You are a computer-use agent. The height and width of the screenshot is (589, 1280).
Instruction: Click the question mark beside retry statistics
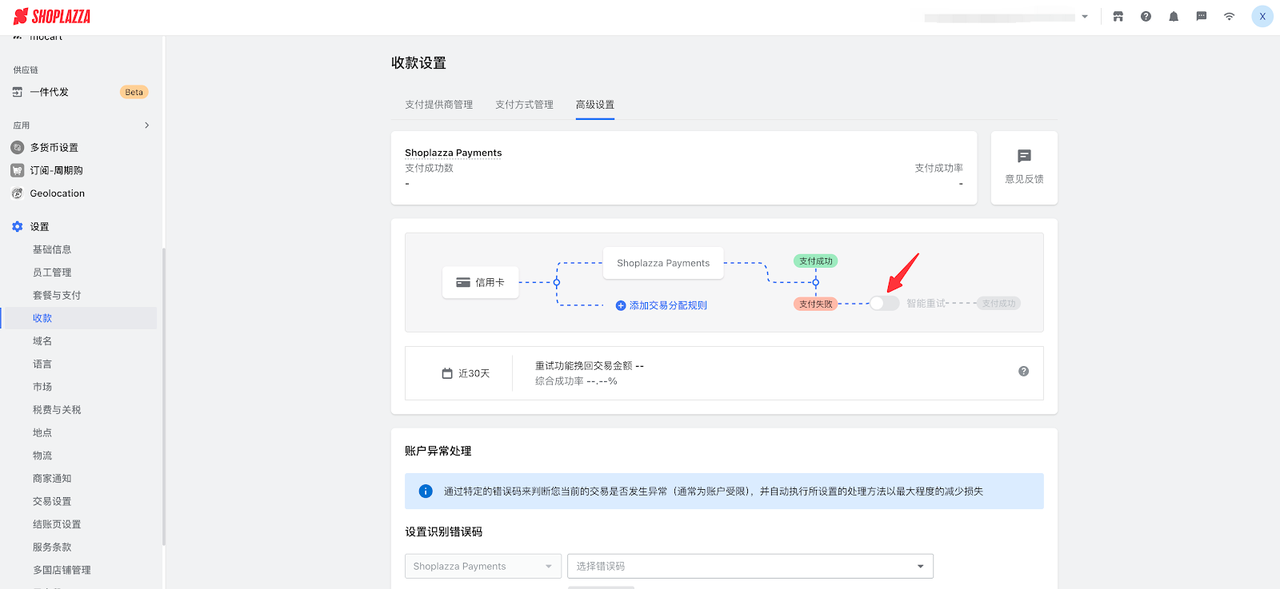point(1023,371)
